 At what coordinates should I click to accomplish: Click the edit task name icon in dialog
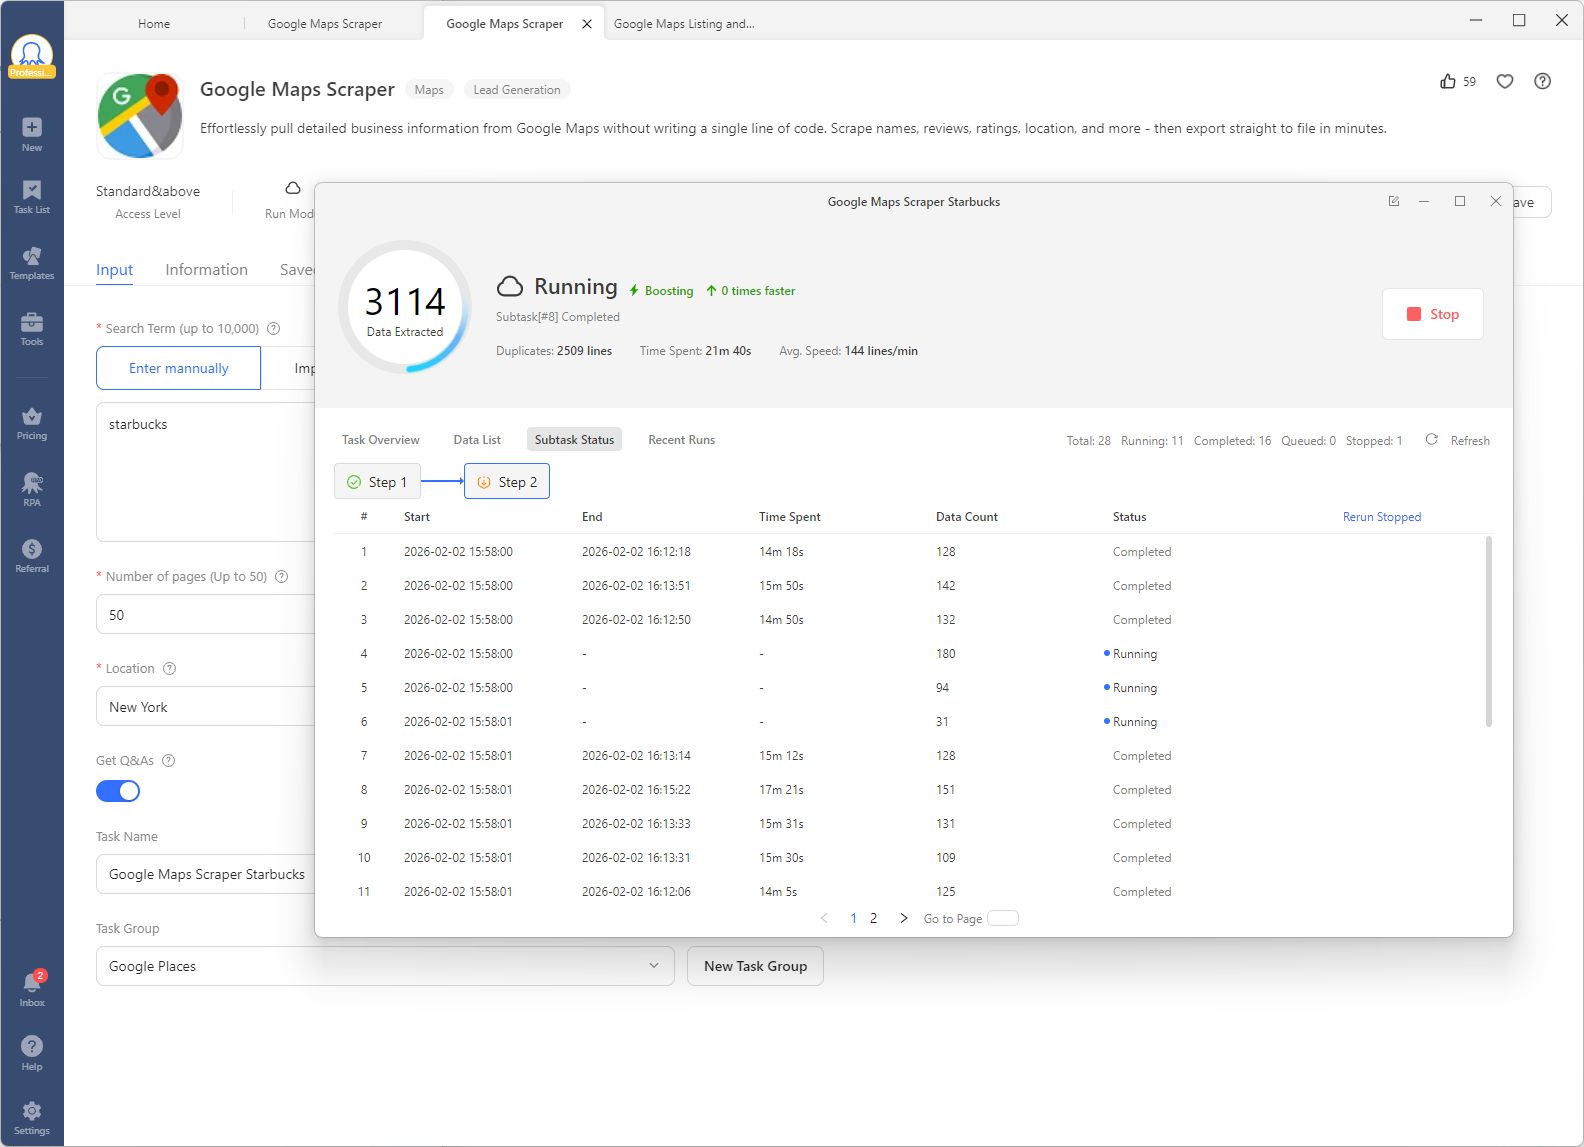pyautogui.click(x=1393, y=201)
